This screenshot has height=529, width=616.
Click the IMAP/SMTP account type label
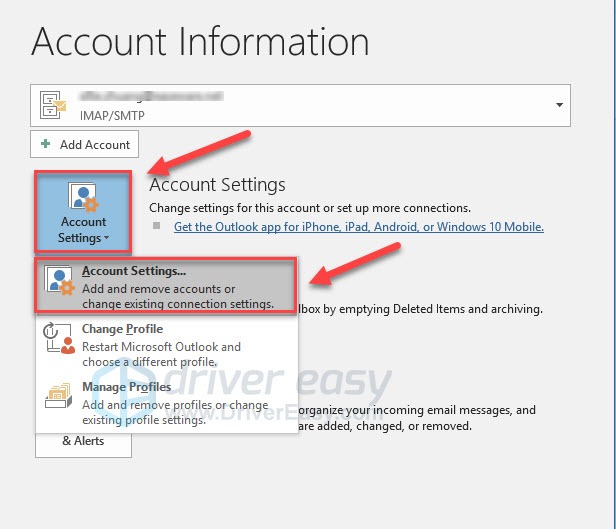click(x=112, y=116)
